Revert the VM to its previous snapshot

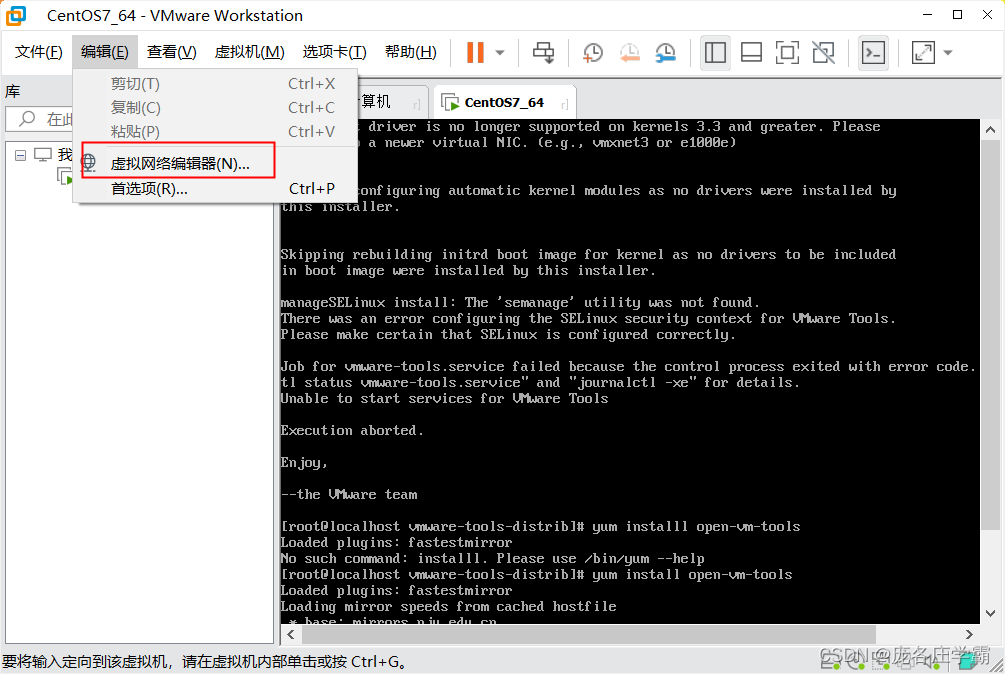(629, 53)
